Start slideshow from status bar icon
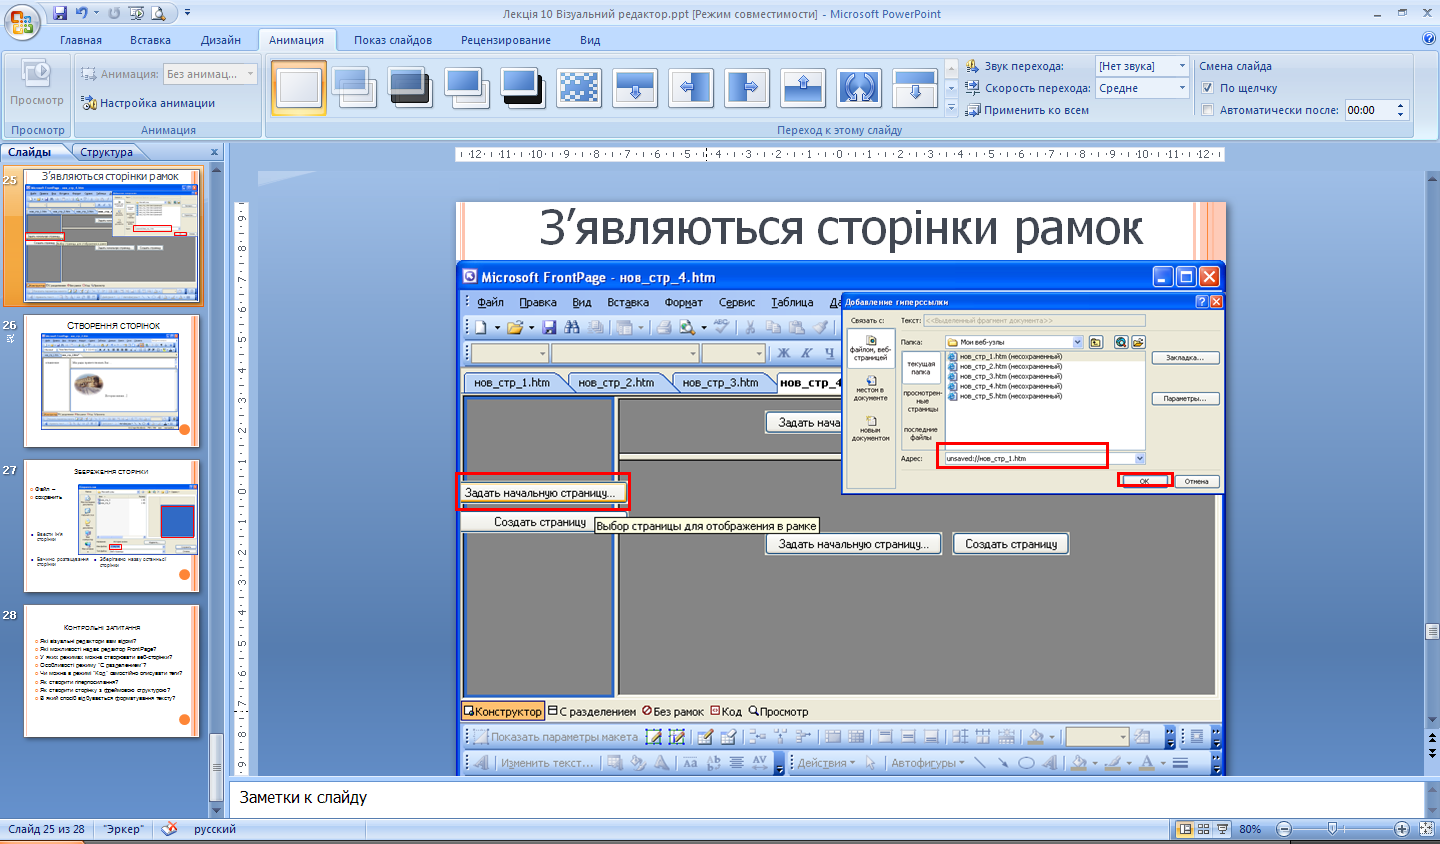 point(1223,829)
